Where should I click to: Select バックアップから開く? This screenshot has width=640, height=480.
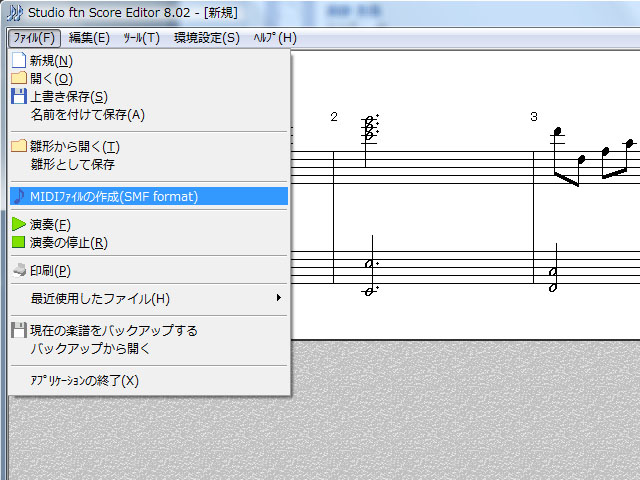149,348
